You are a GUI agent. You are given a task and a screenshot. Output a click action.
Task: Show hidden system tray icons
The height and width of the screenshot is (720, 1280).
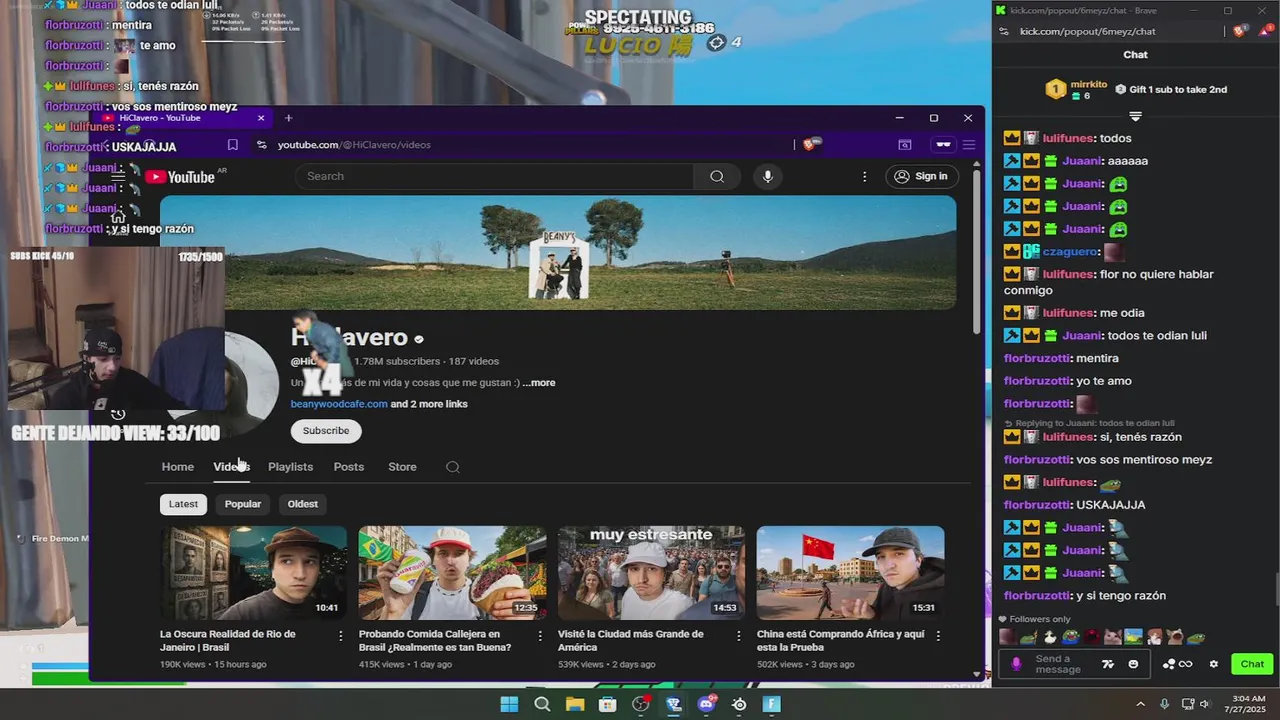coord(1141,704)
